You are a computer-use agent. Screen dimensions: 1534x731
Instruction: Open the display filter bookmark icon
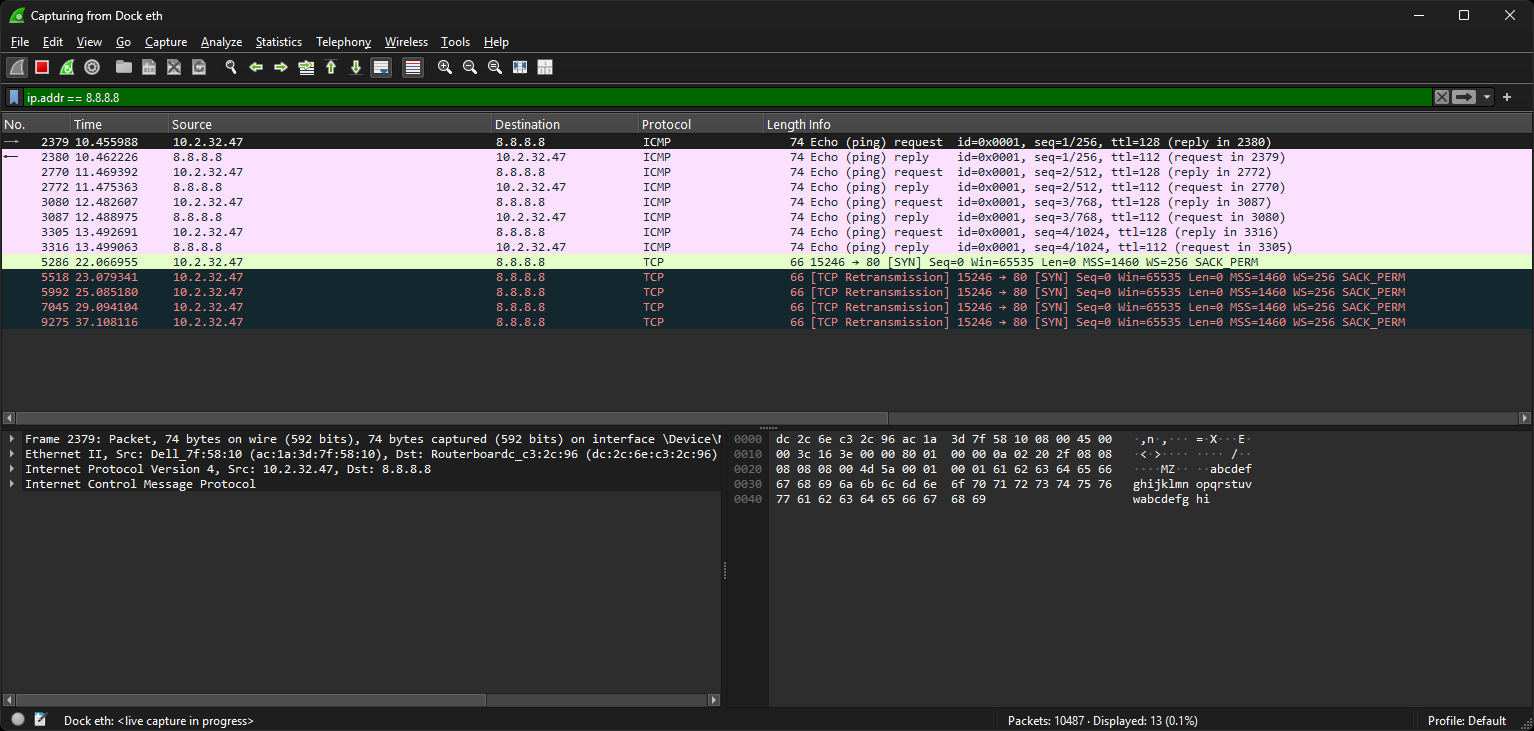coord(14,97)
